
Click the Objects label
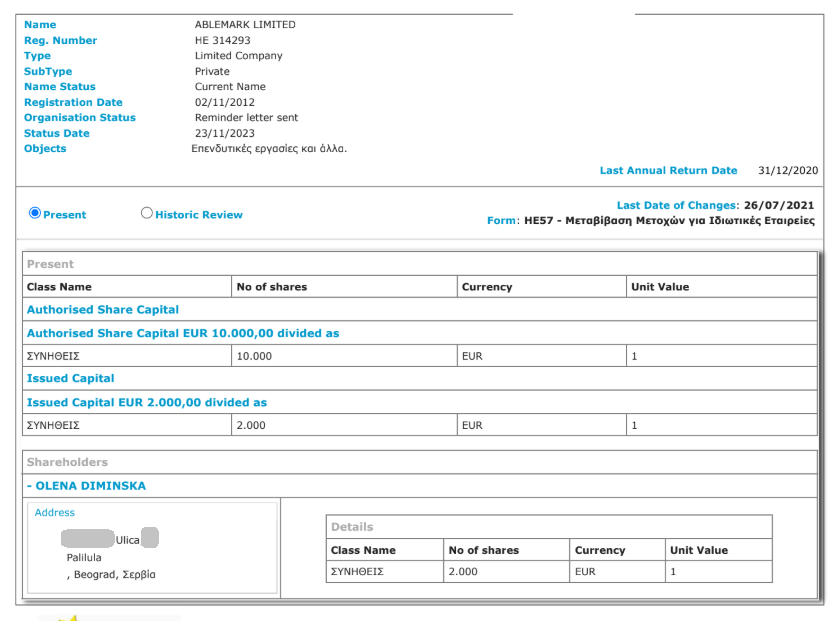coord(45,149)
